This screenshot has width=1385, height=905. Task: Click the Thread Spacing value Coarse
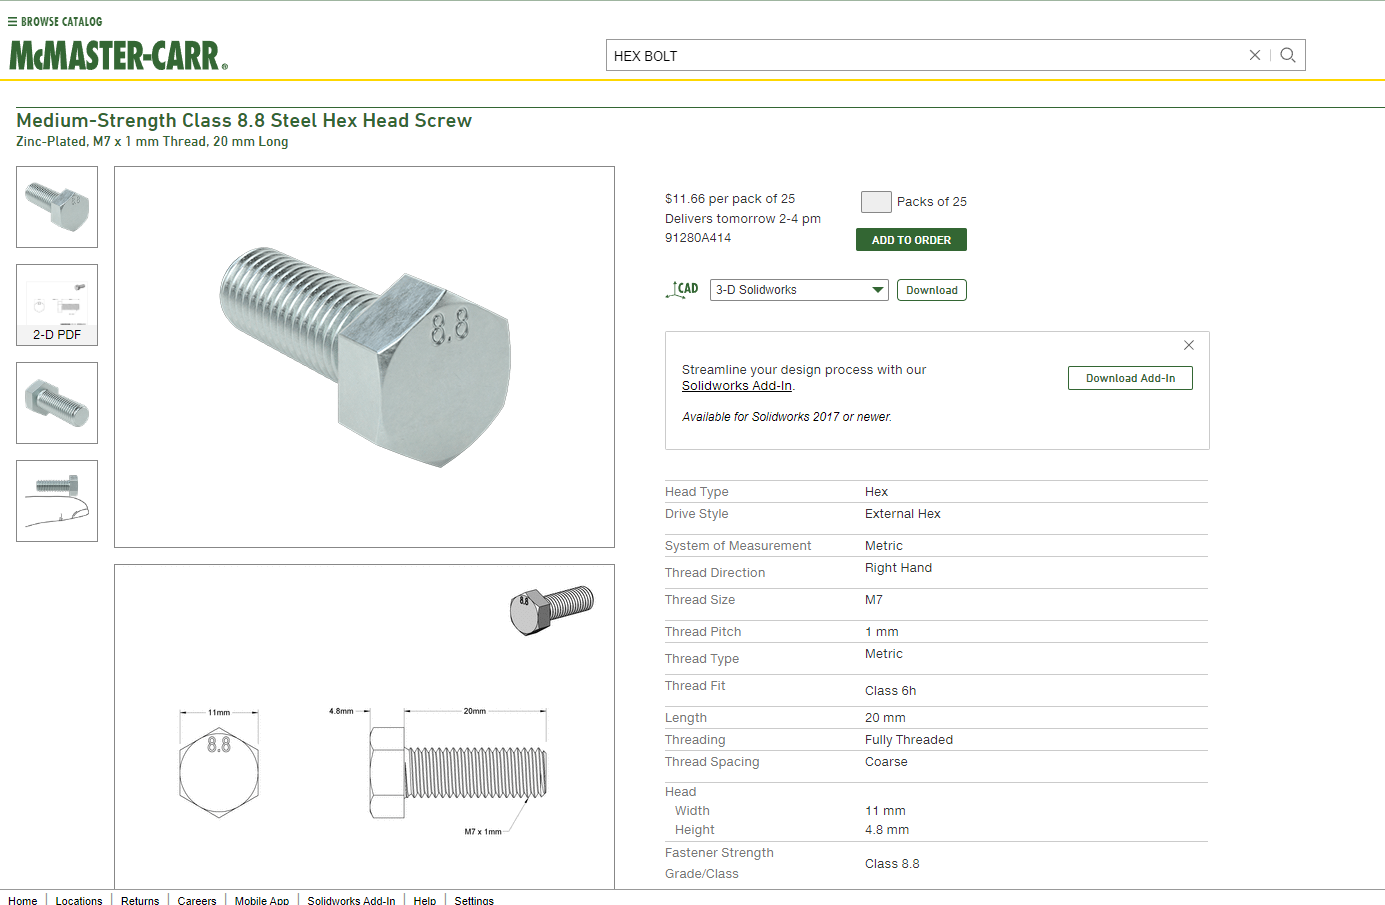pyautogui.click(x=886, y=762)
